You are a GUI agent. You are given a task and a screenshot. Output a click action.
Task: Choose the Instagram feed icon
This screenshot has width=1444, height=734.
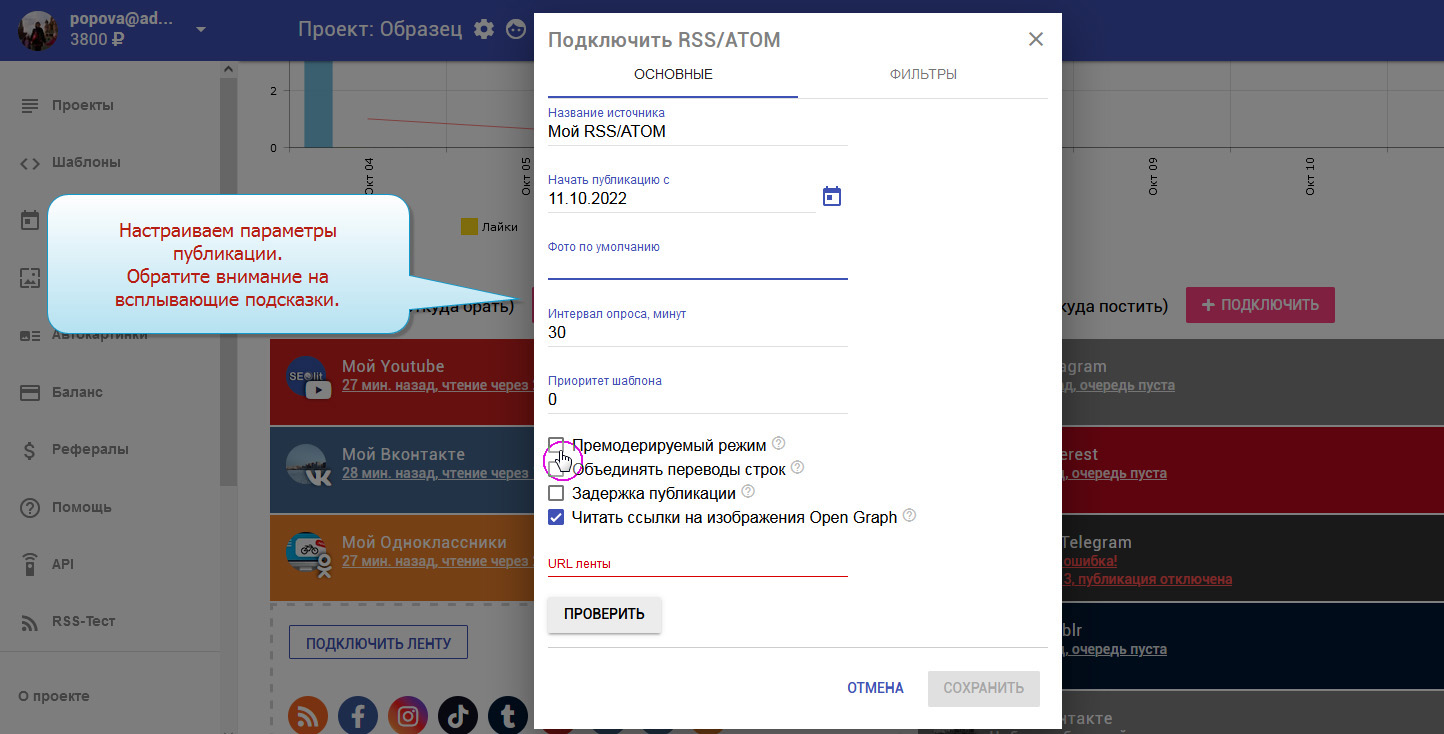point(408,715)
